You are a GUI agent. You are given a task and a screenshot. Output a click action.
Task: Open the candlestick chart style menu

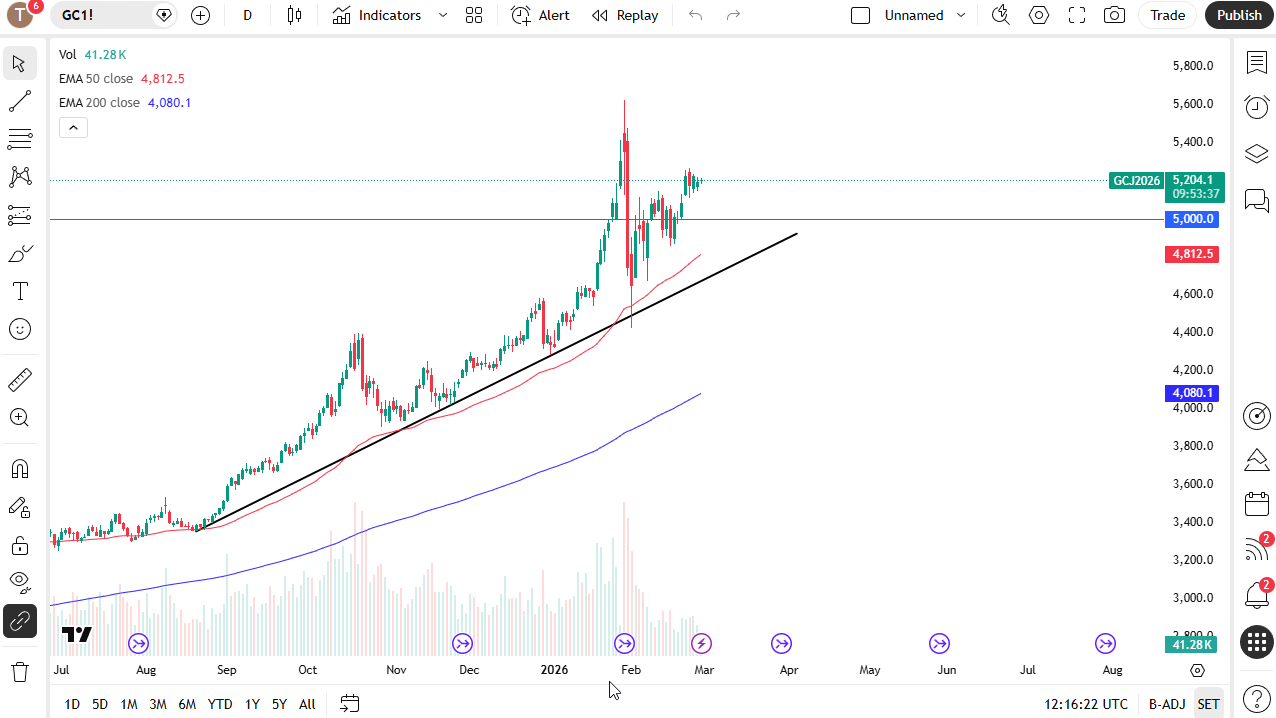pyautogui.click(x=294, y=15)
